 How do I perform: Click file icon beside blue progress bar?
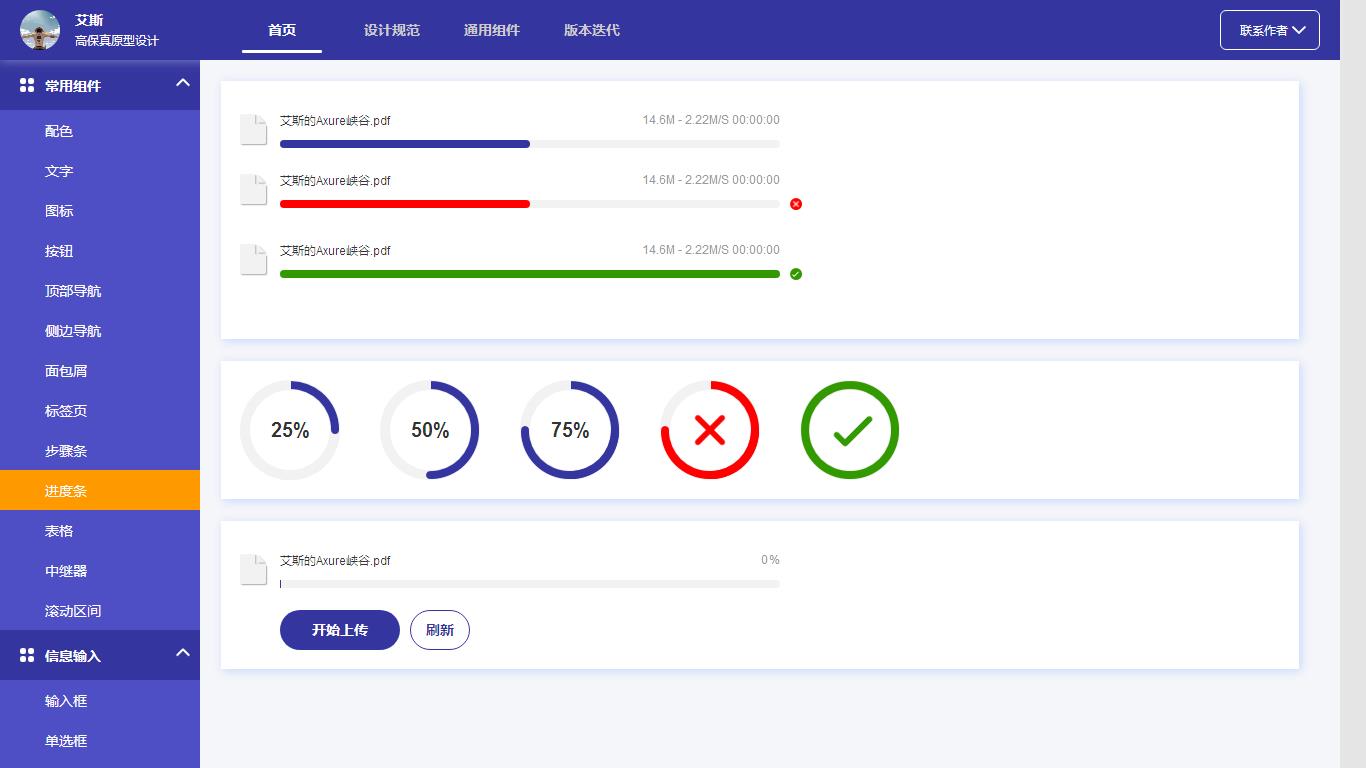tap(254, 130)
